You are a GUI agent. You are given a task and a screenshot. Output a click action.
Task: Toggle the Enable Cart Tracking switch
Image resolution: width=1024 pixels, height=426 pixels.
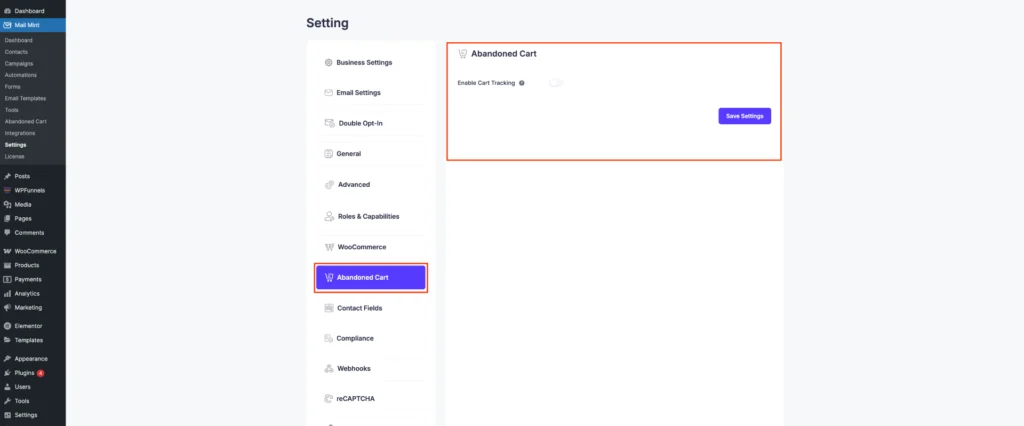coord(556,83)
